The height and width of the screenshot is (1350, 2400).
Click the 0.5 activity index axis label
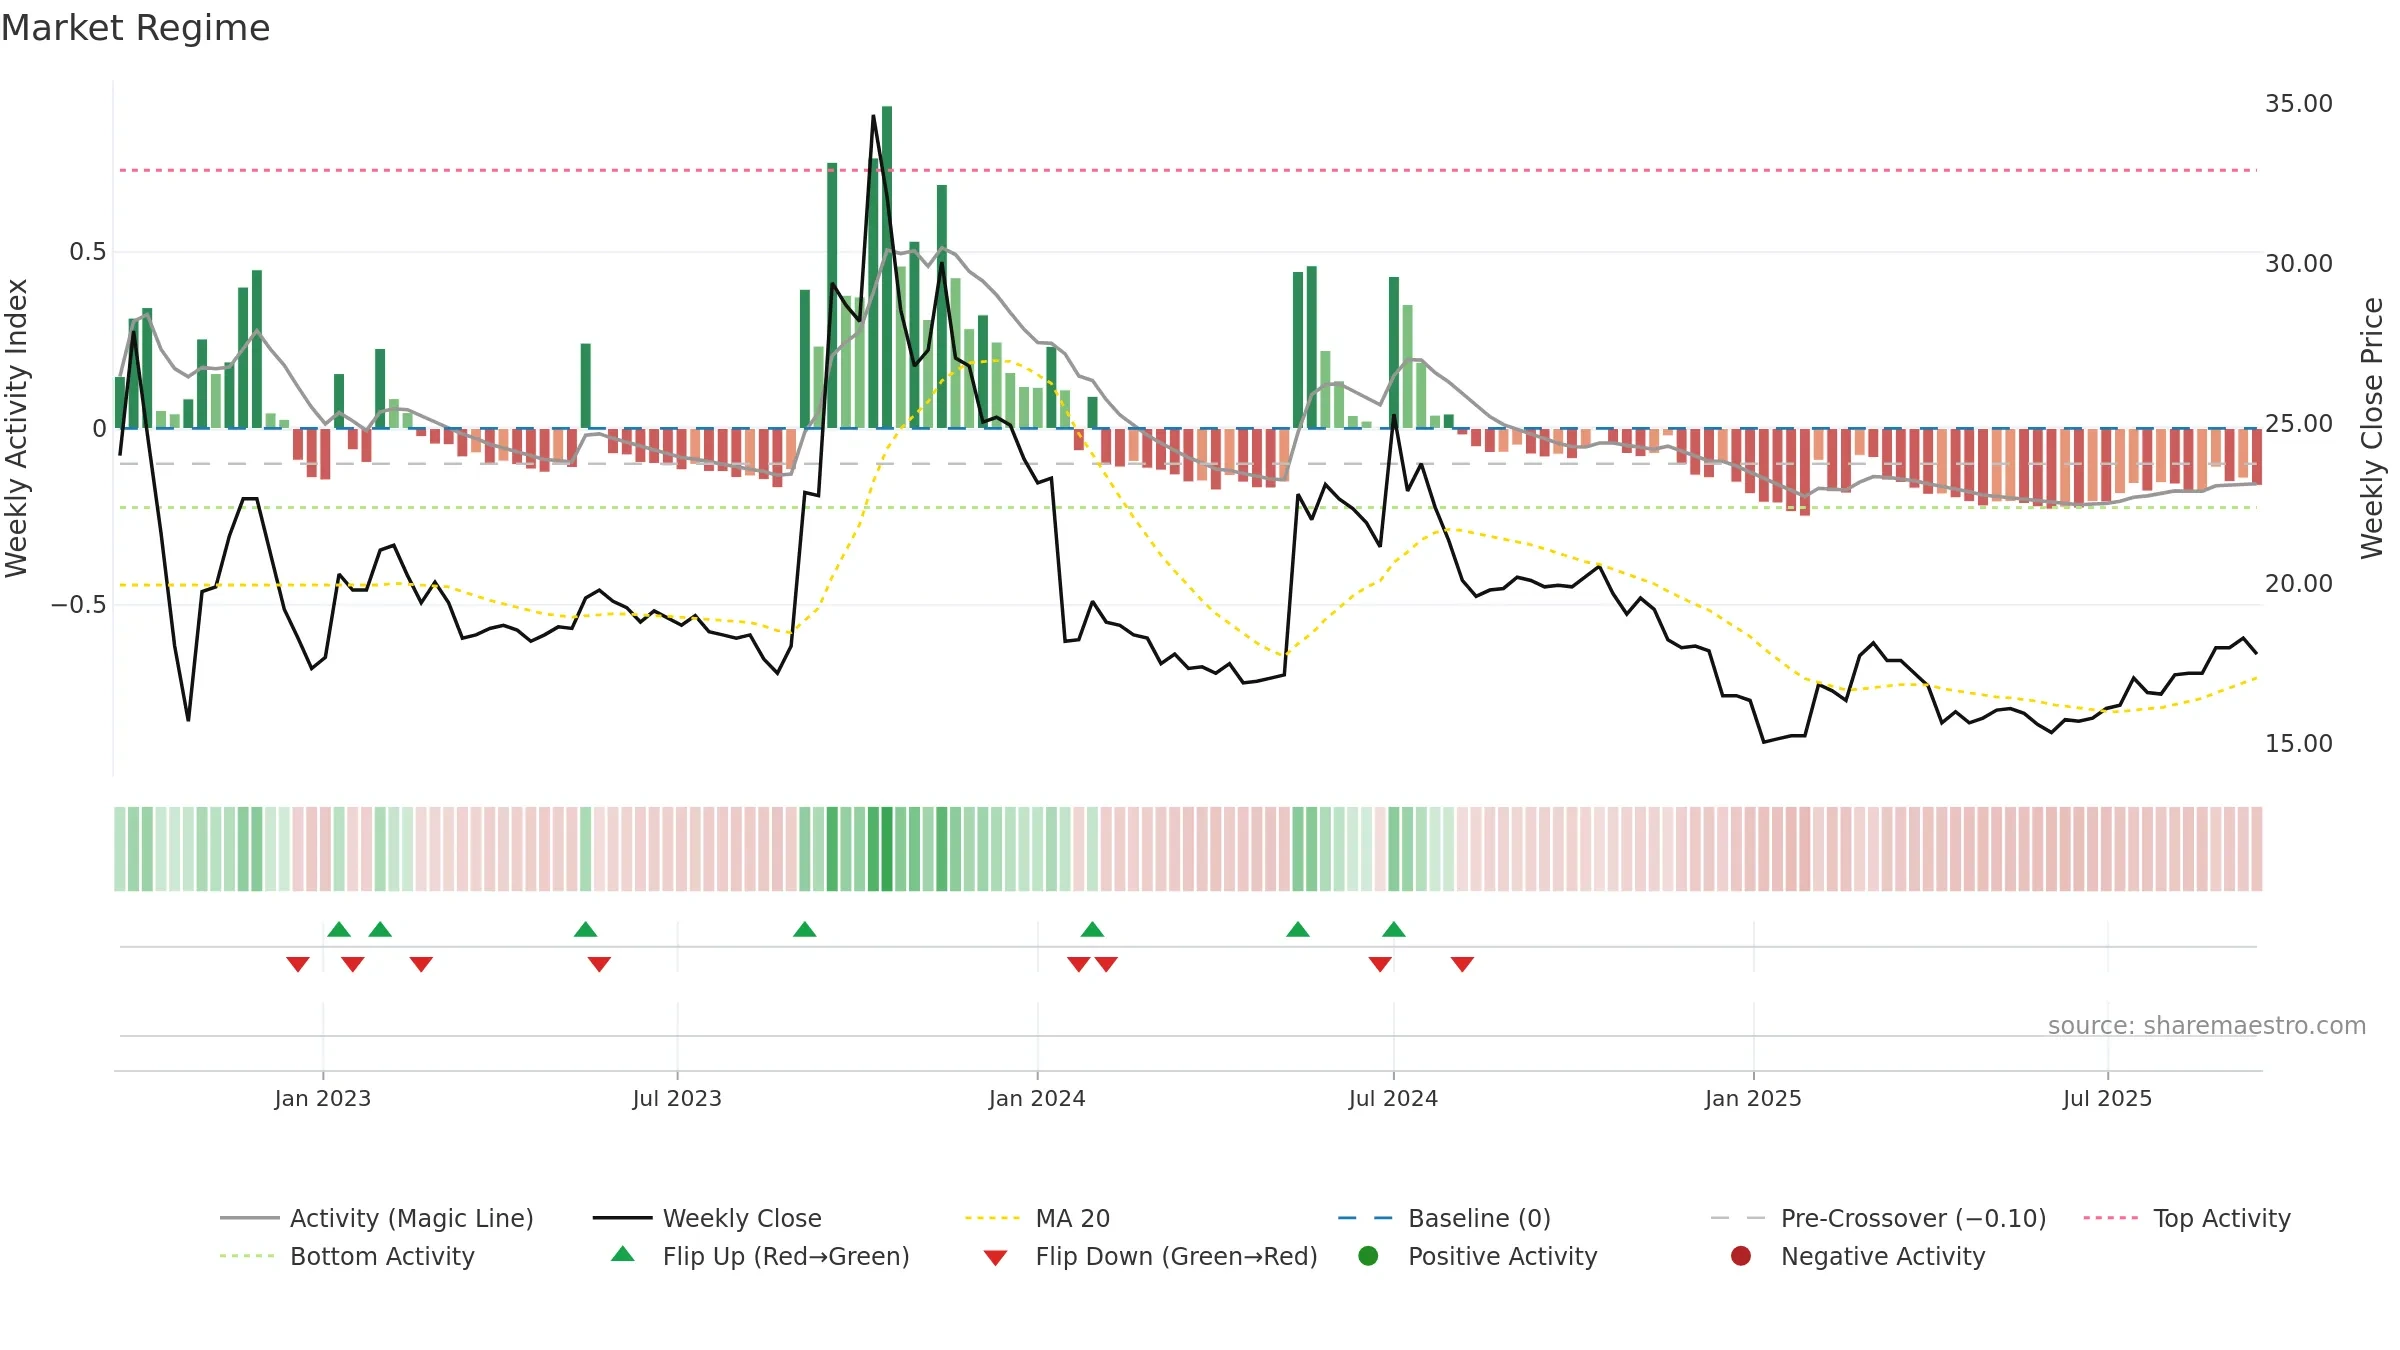tap(88, 252)
